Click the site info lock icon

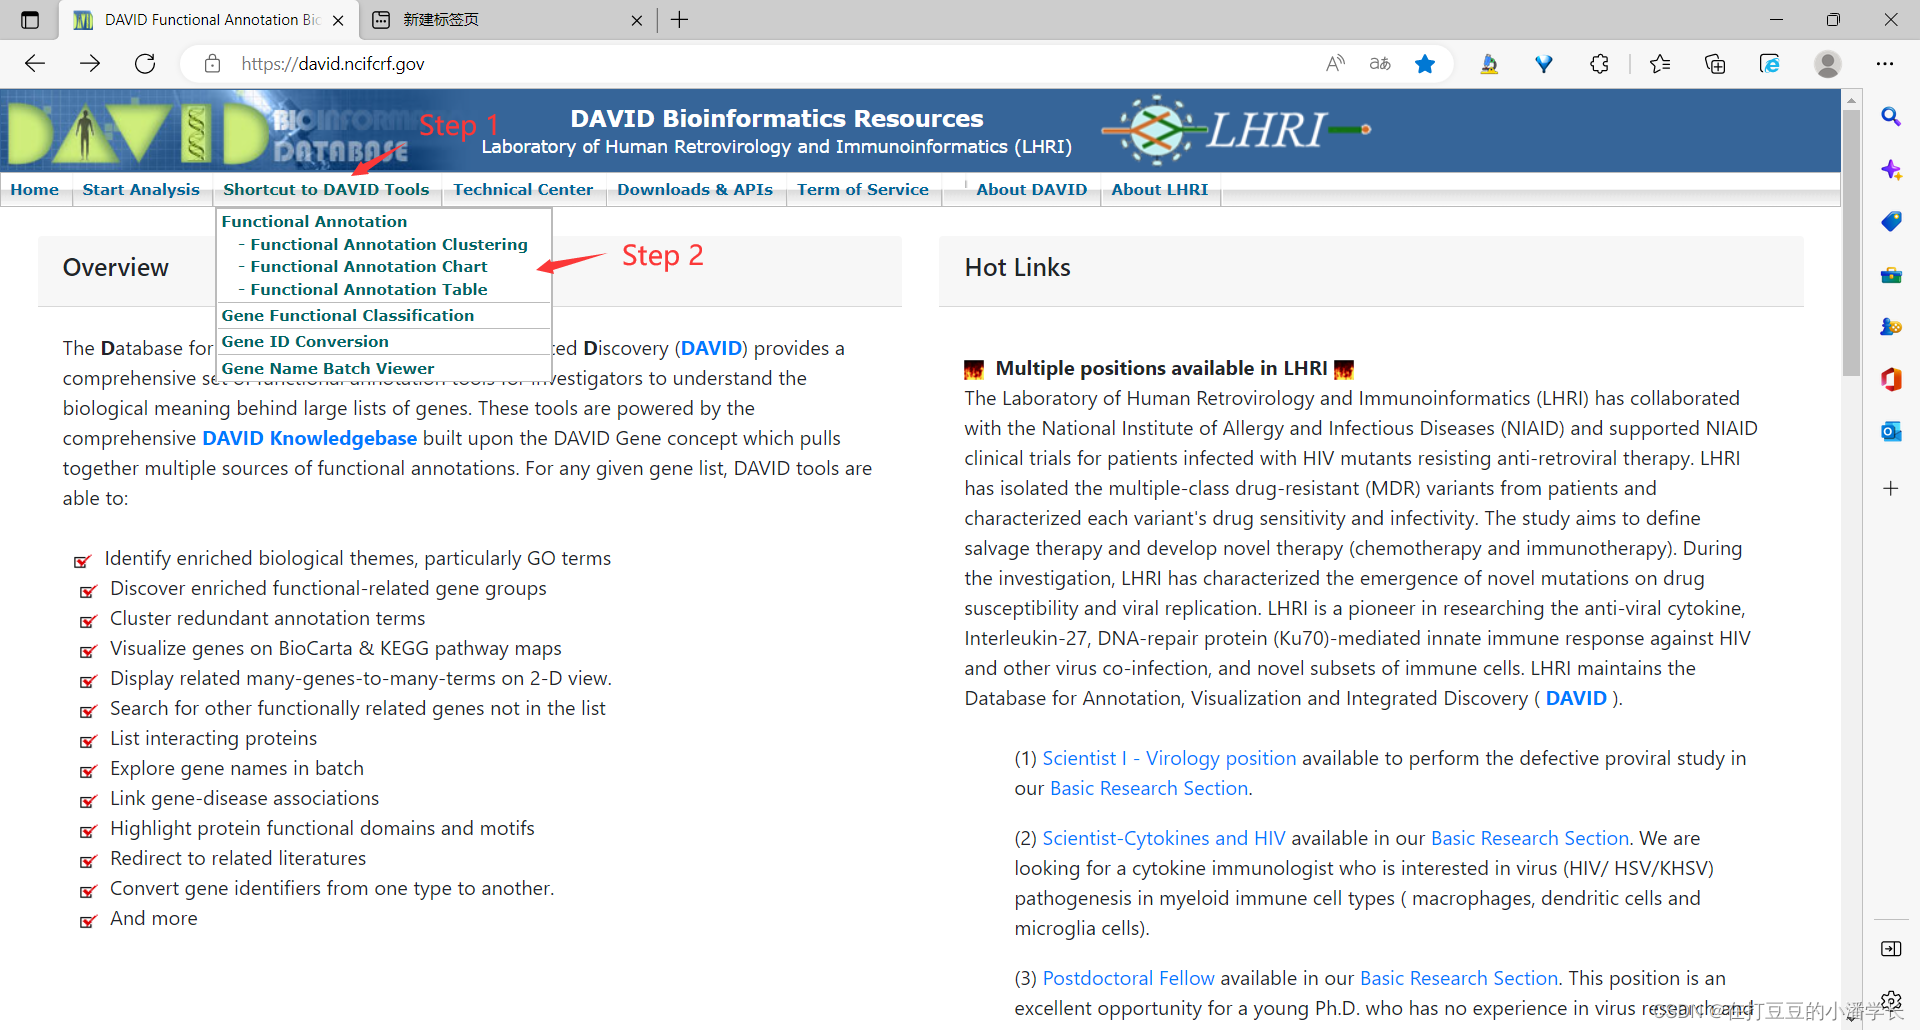tap(212, 64)
